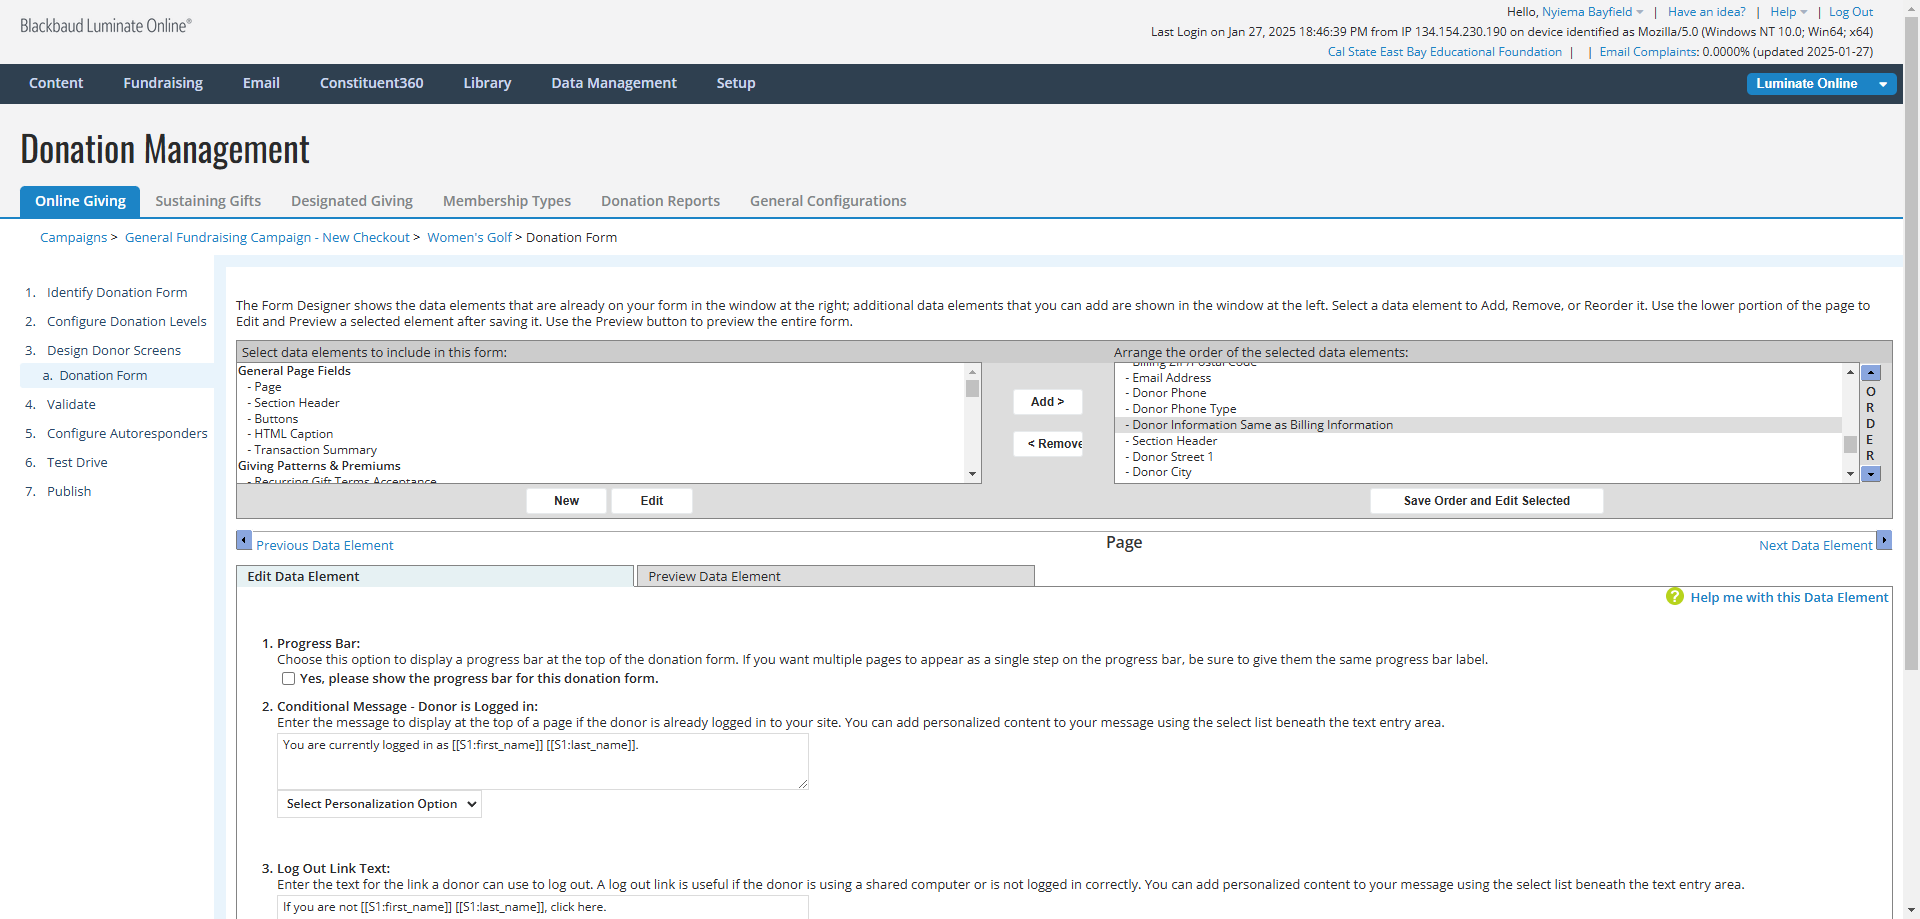Go to the Validate step

(71, 405)
